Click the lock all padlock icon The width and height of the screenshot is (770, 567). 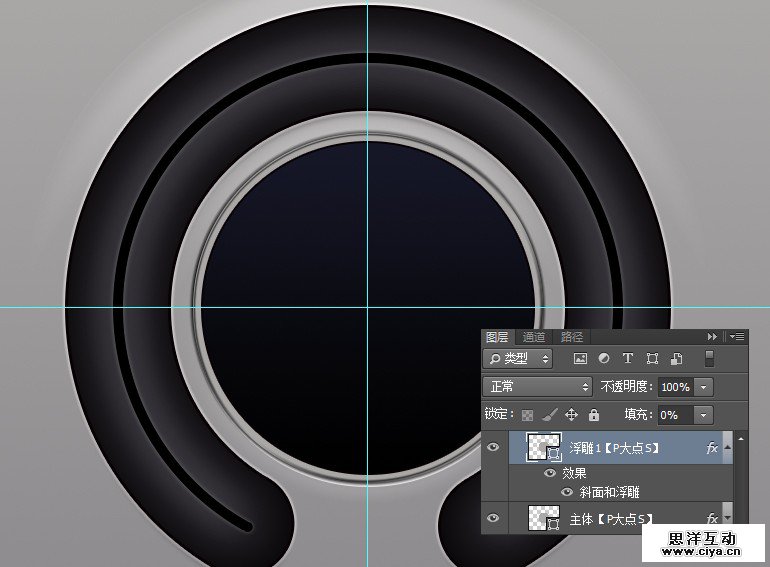point(594,414)
